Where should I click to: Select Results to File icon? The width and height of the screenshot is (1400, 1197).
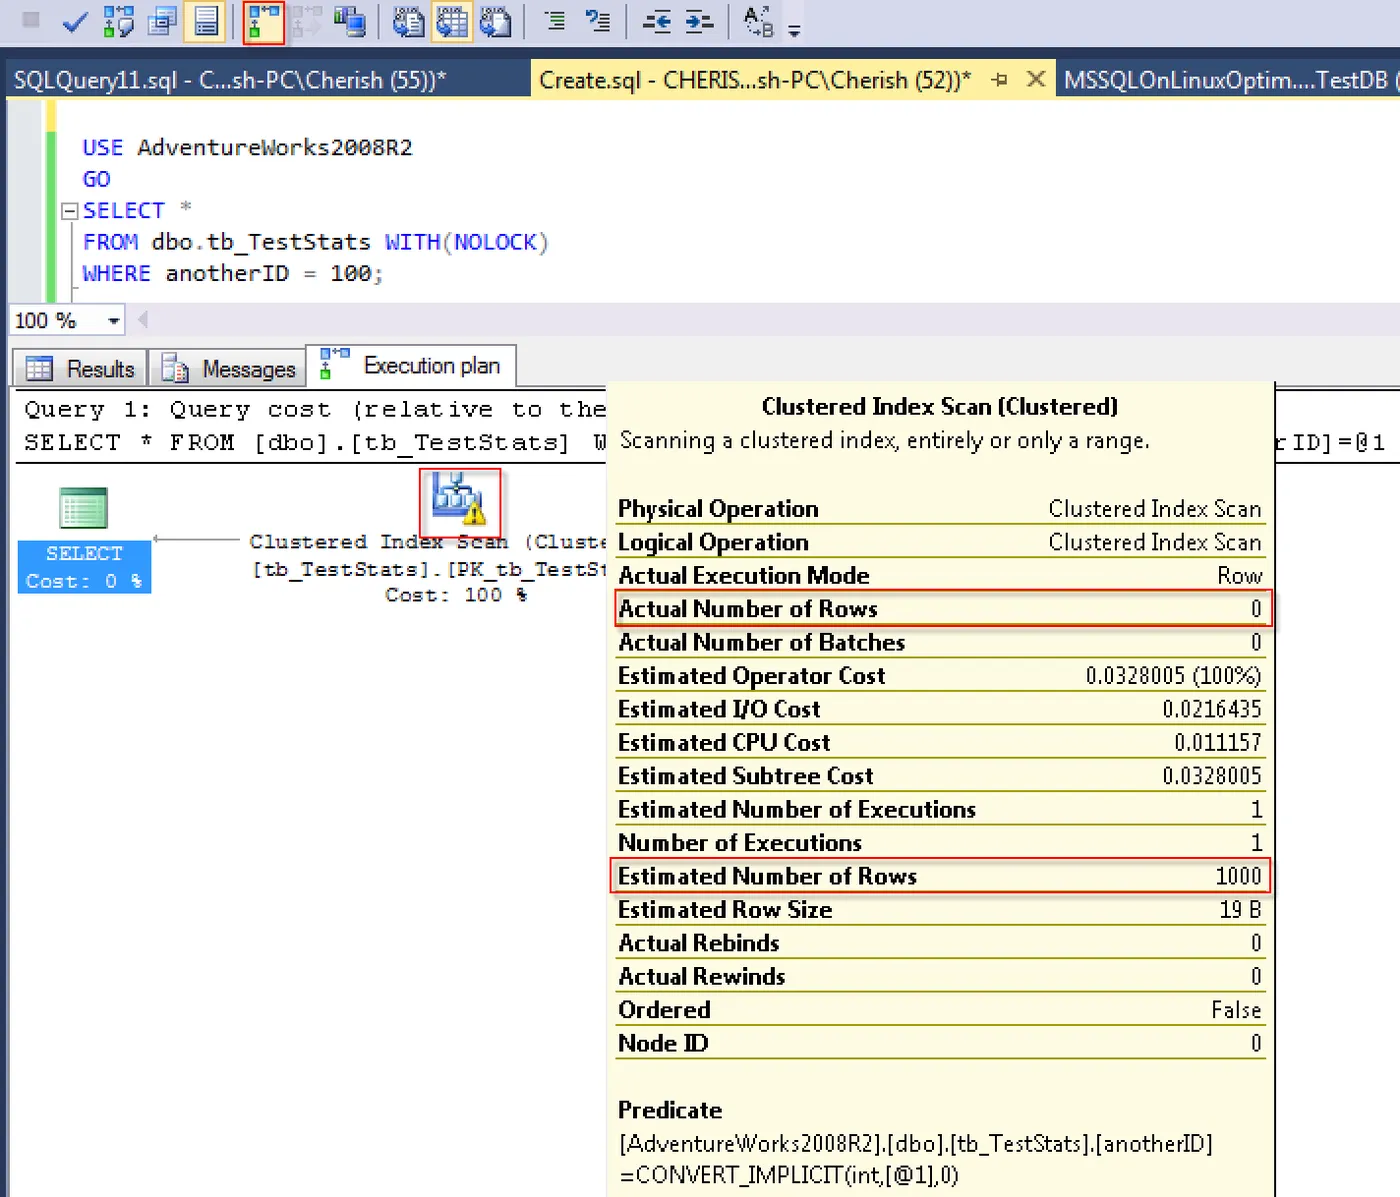(495, 22)
